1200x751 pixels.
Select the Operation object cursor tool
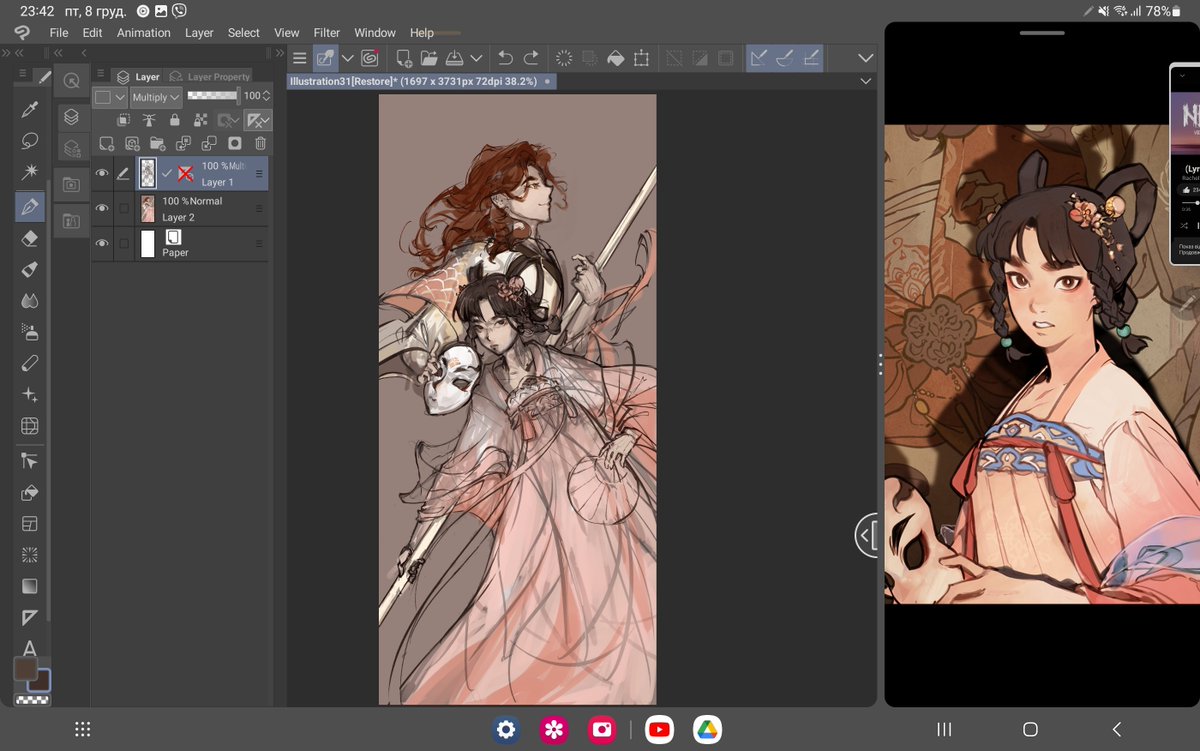coord(30,461)
